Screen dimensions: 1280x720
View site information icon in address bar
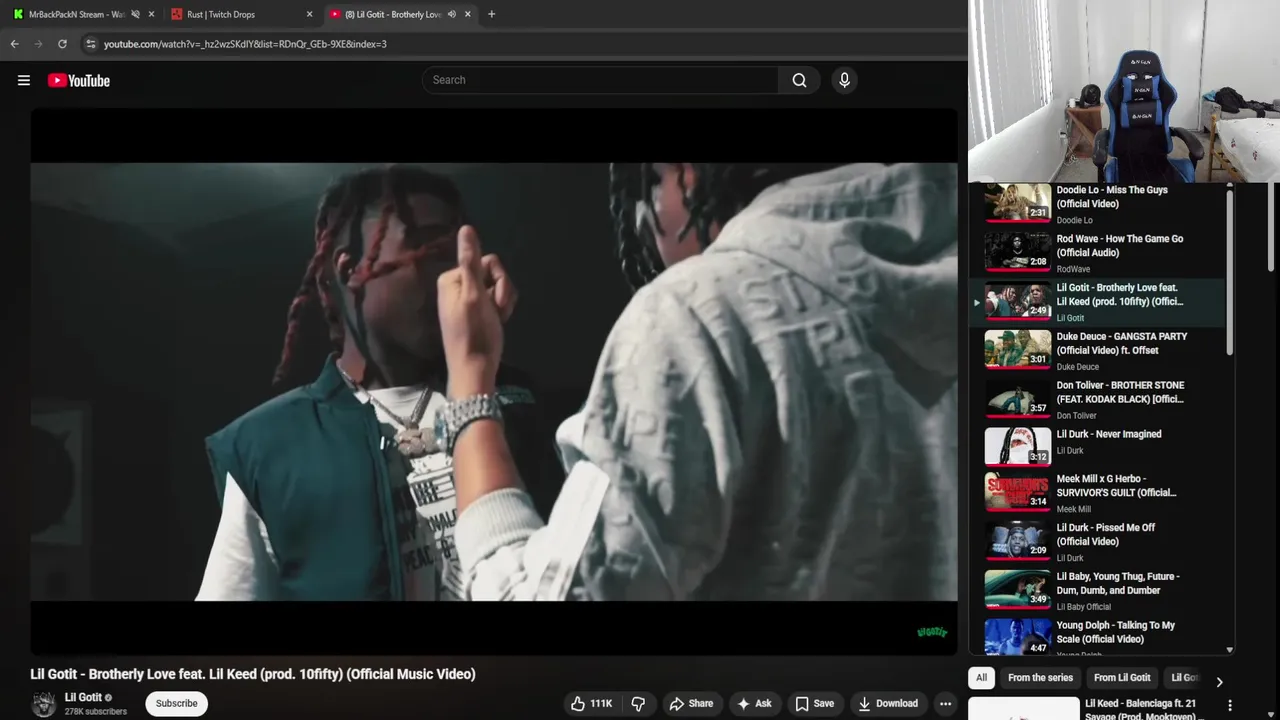pos(90,44)
